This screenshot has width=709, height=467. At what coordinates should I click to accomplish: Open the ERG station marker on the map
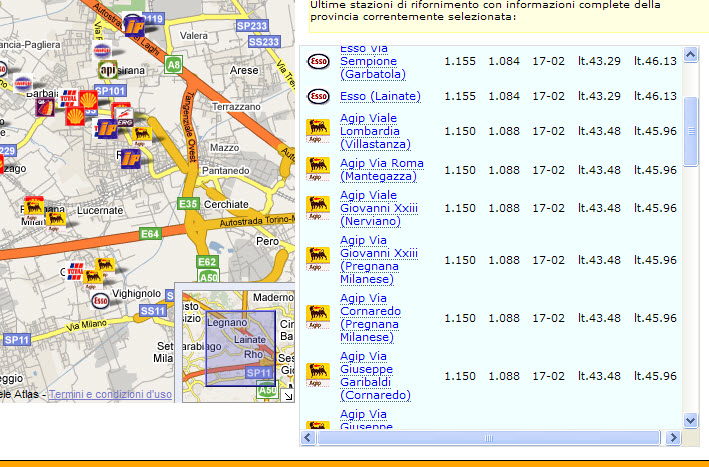[x=125, y=116]
